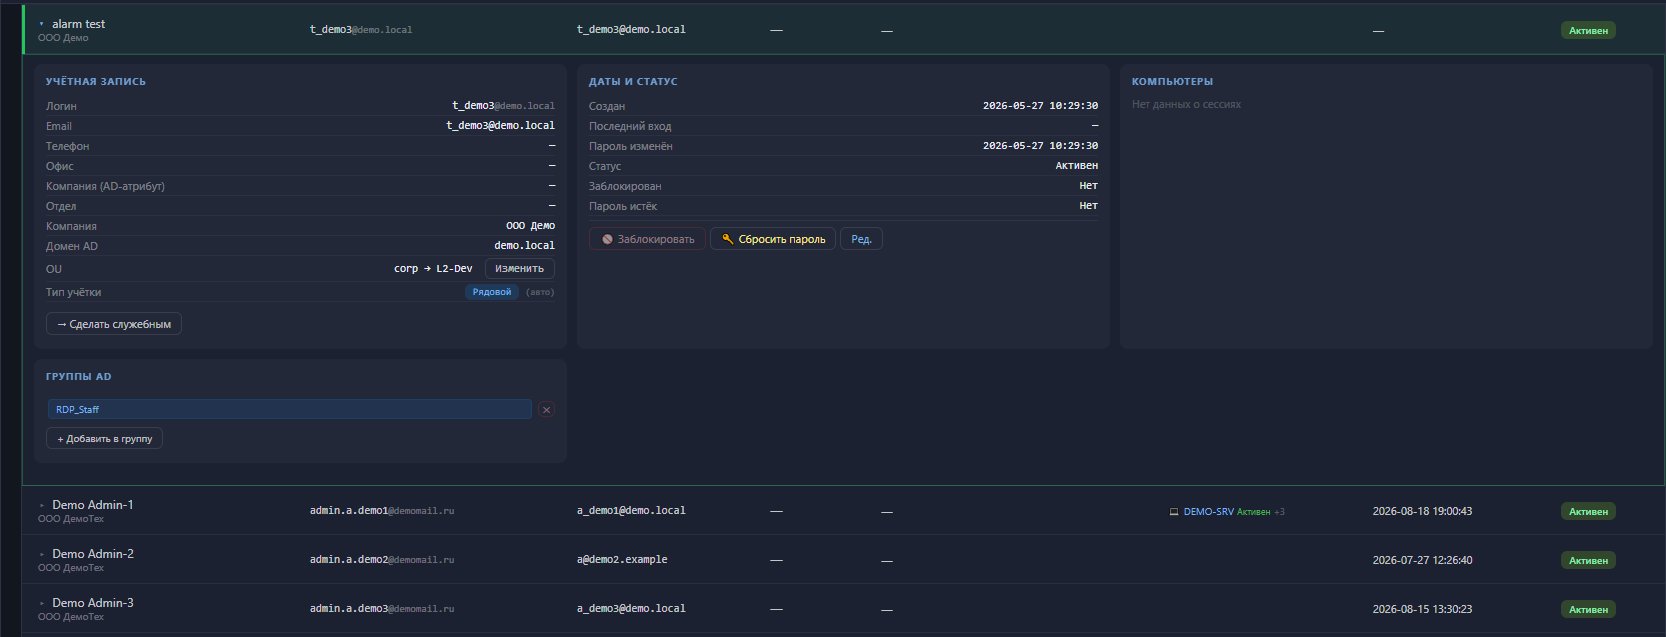1666x637 pixels.
Task: Click the date 2026-08-18 19:00:43
Action: point(1422,511)
